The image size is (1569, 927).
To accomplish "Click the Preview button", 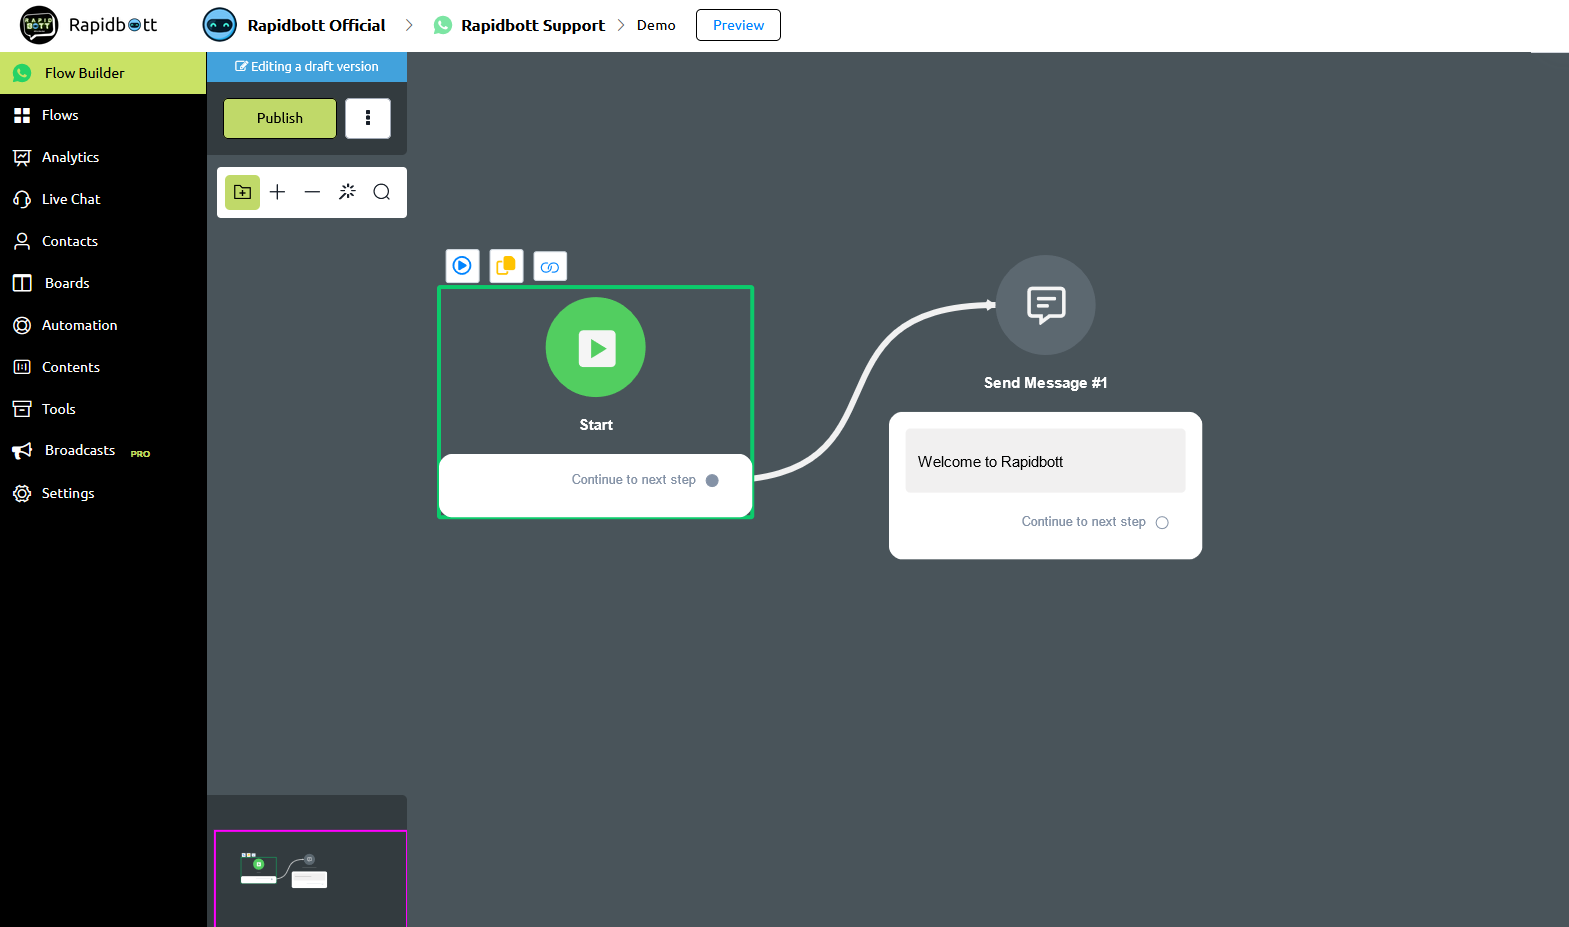I will (x=738, y=25).
